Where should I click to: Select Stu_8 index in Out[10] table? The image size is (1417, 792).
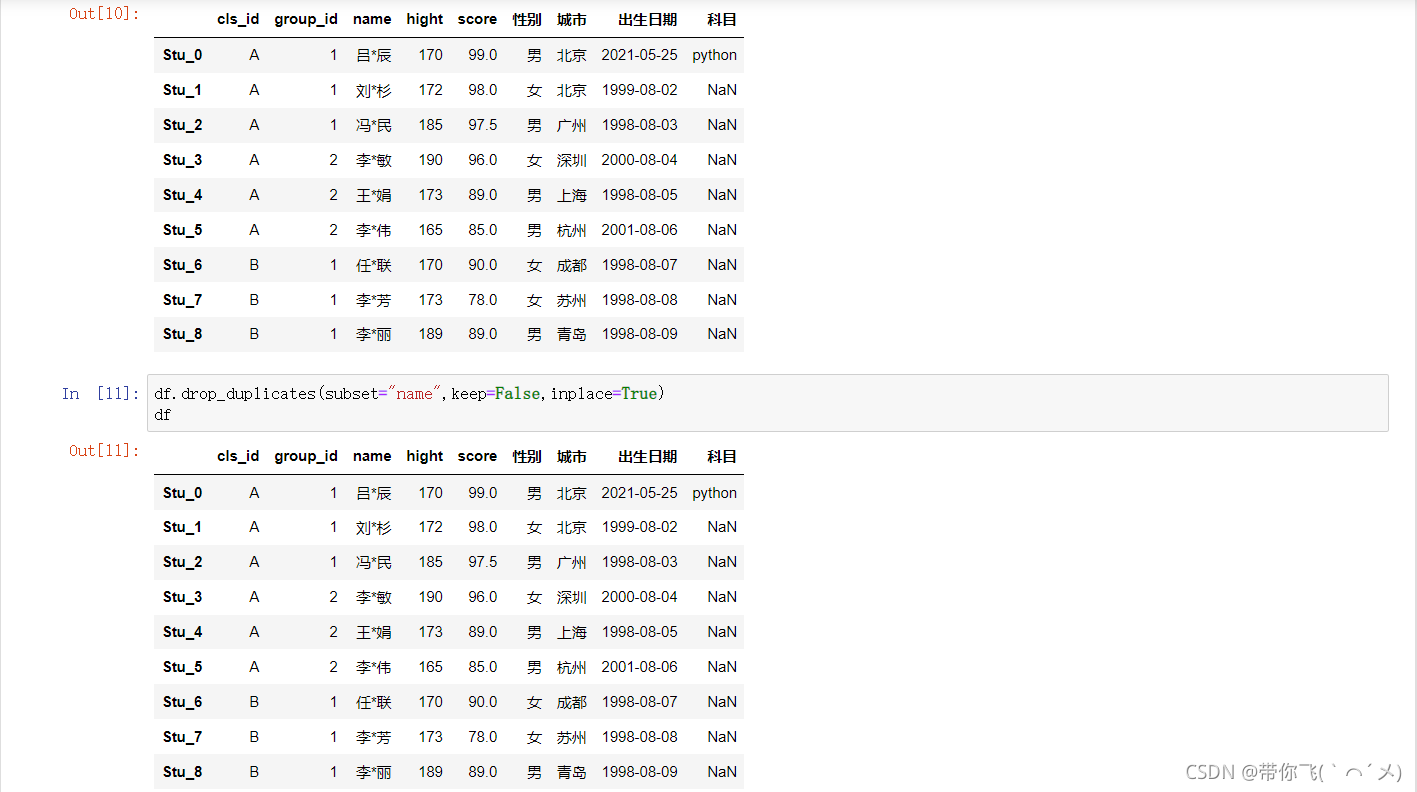(x=182, y=334)
